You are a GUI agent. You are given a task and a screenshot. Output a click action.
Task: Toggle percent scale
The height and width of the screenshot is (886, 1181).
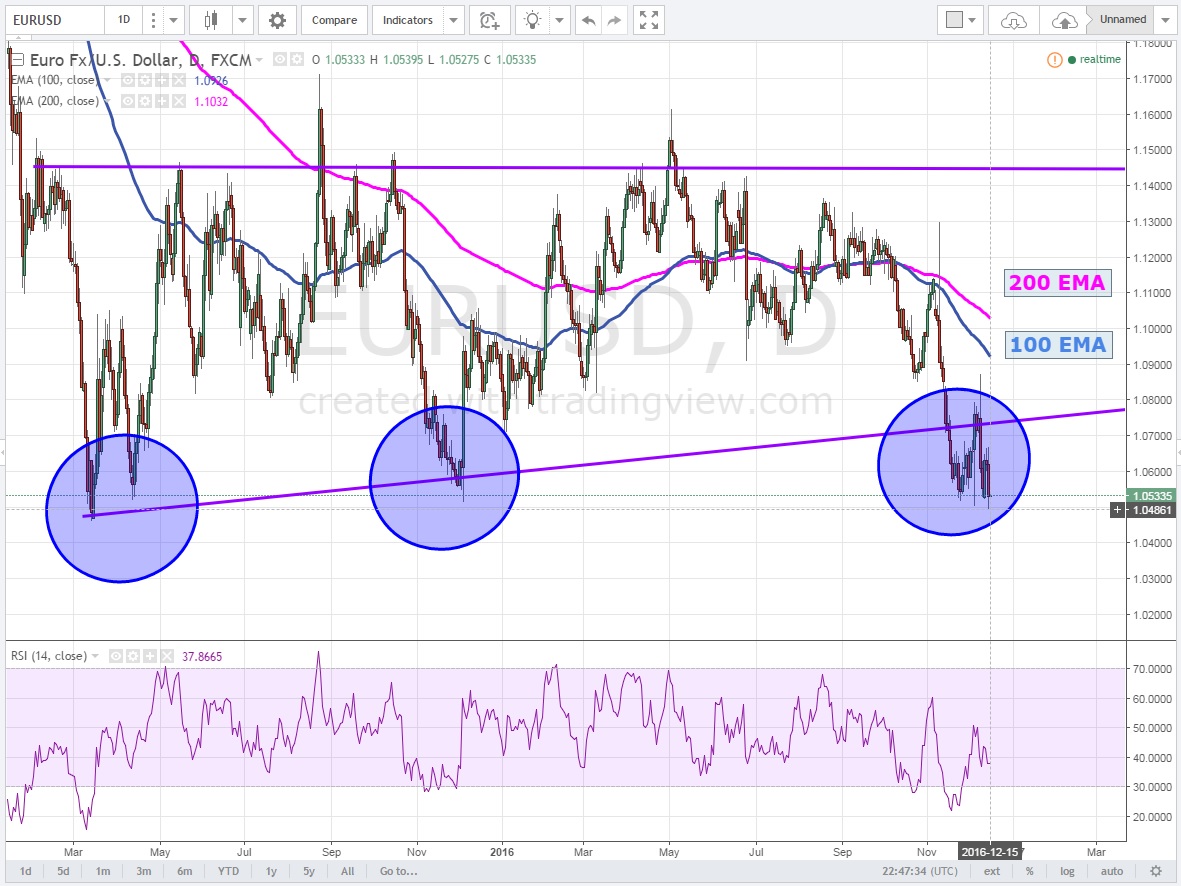[x=1029, y=871]
